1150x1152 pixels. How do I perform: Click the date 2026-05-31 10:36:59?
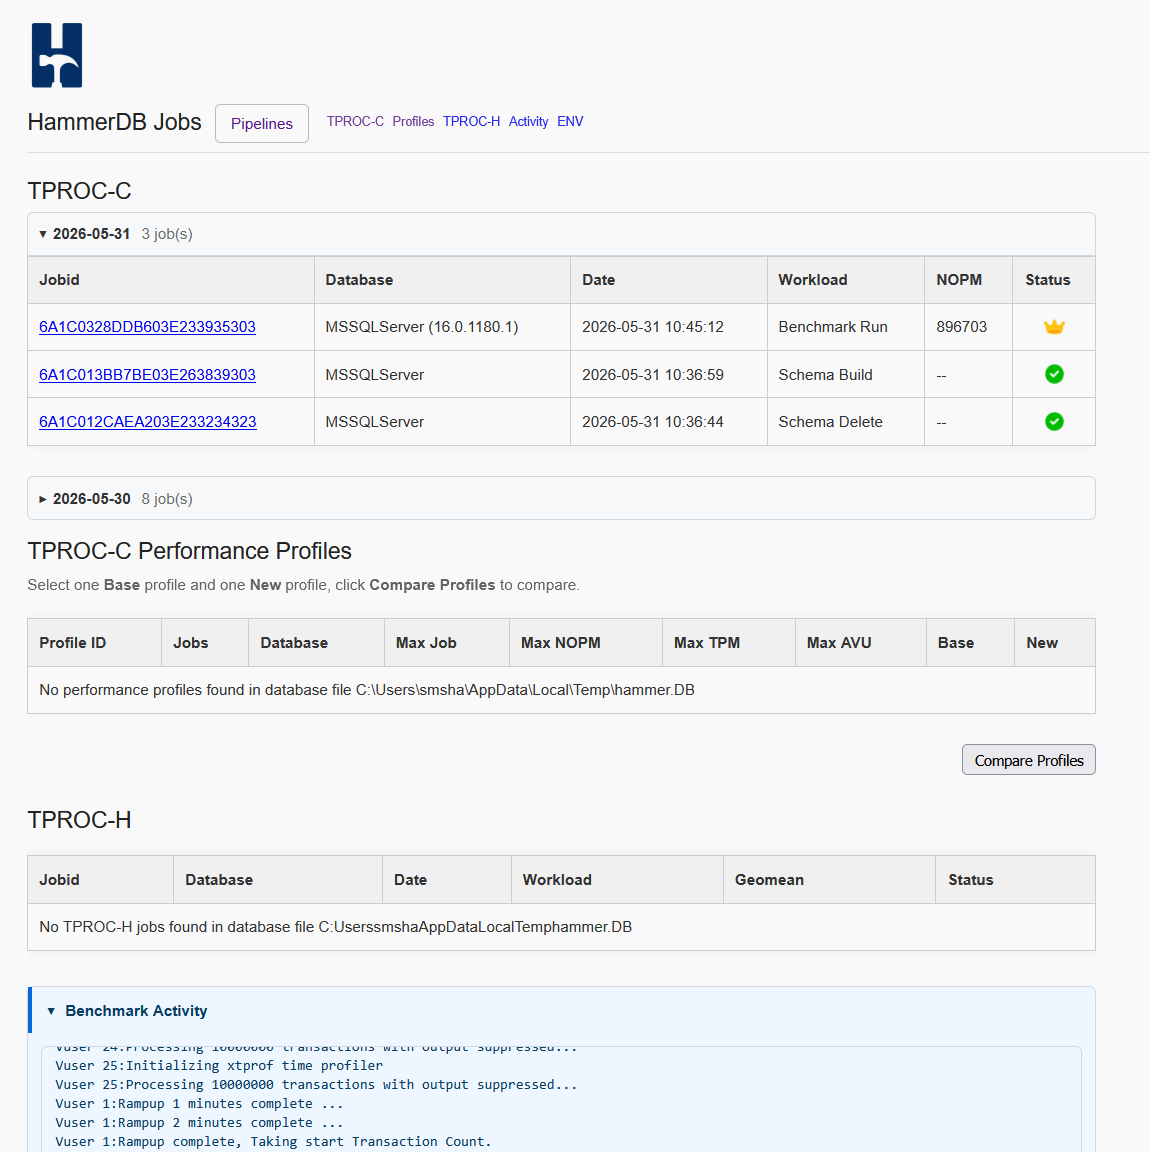tap(653, 375)
